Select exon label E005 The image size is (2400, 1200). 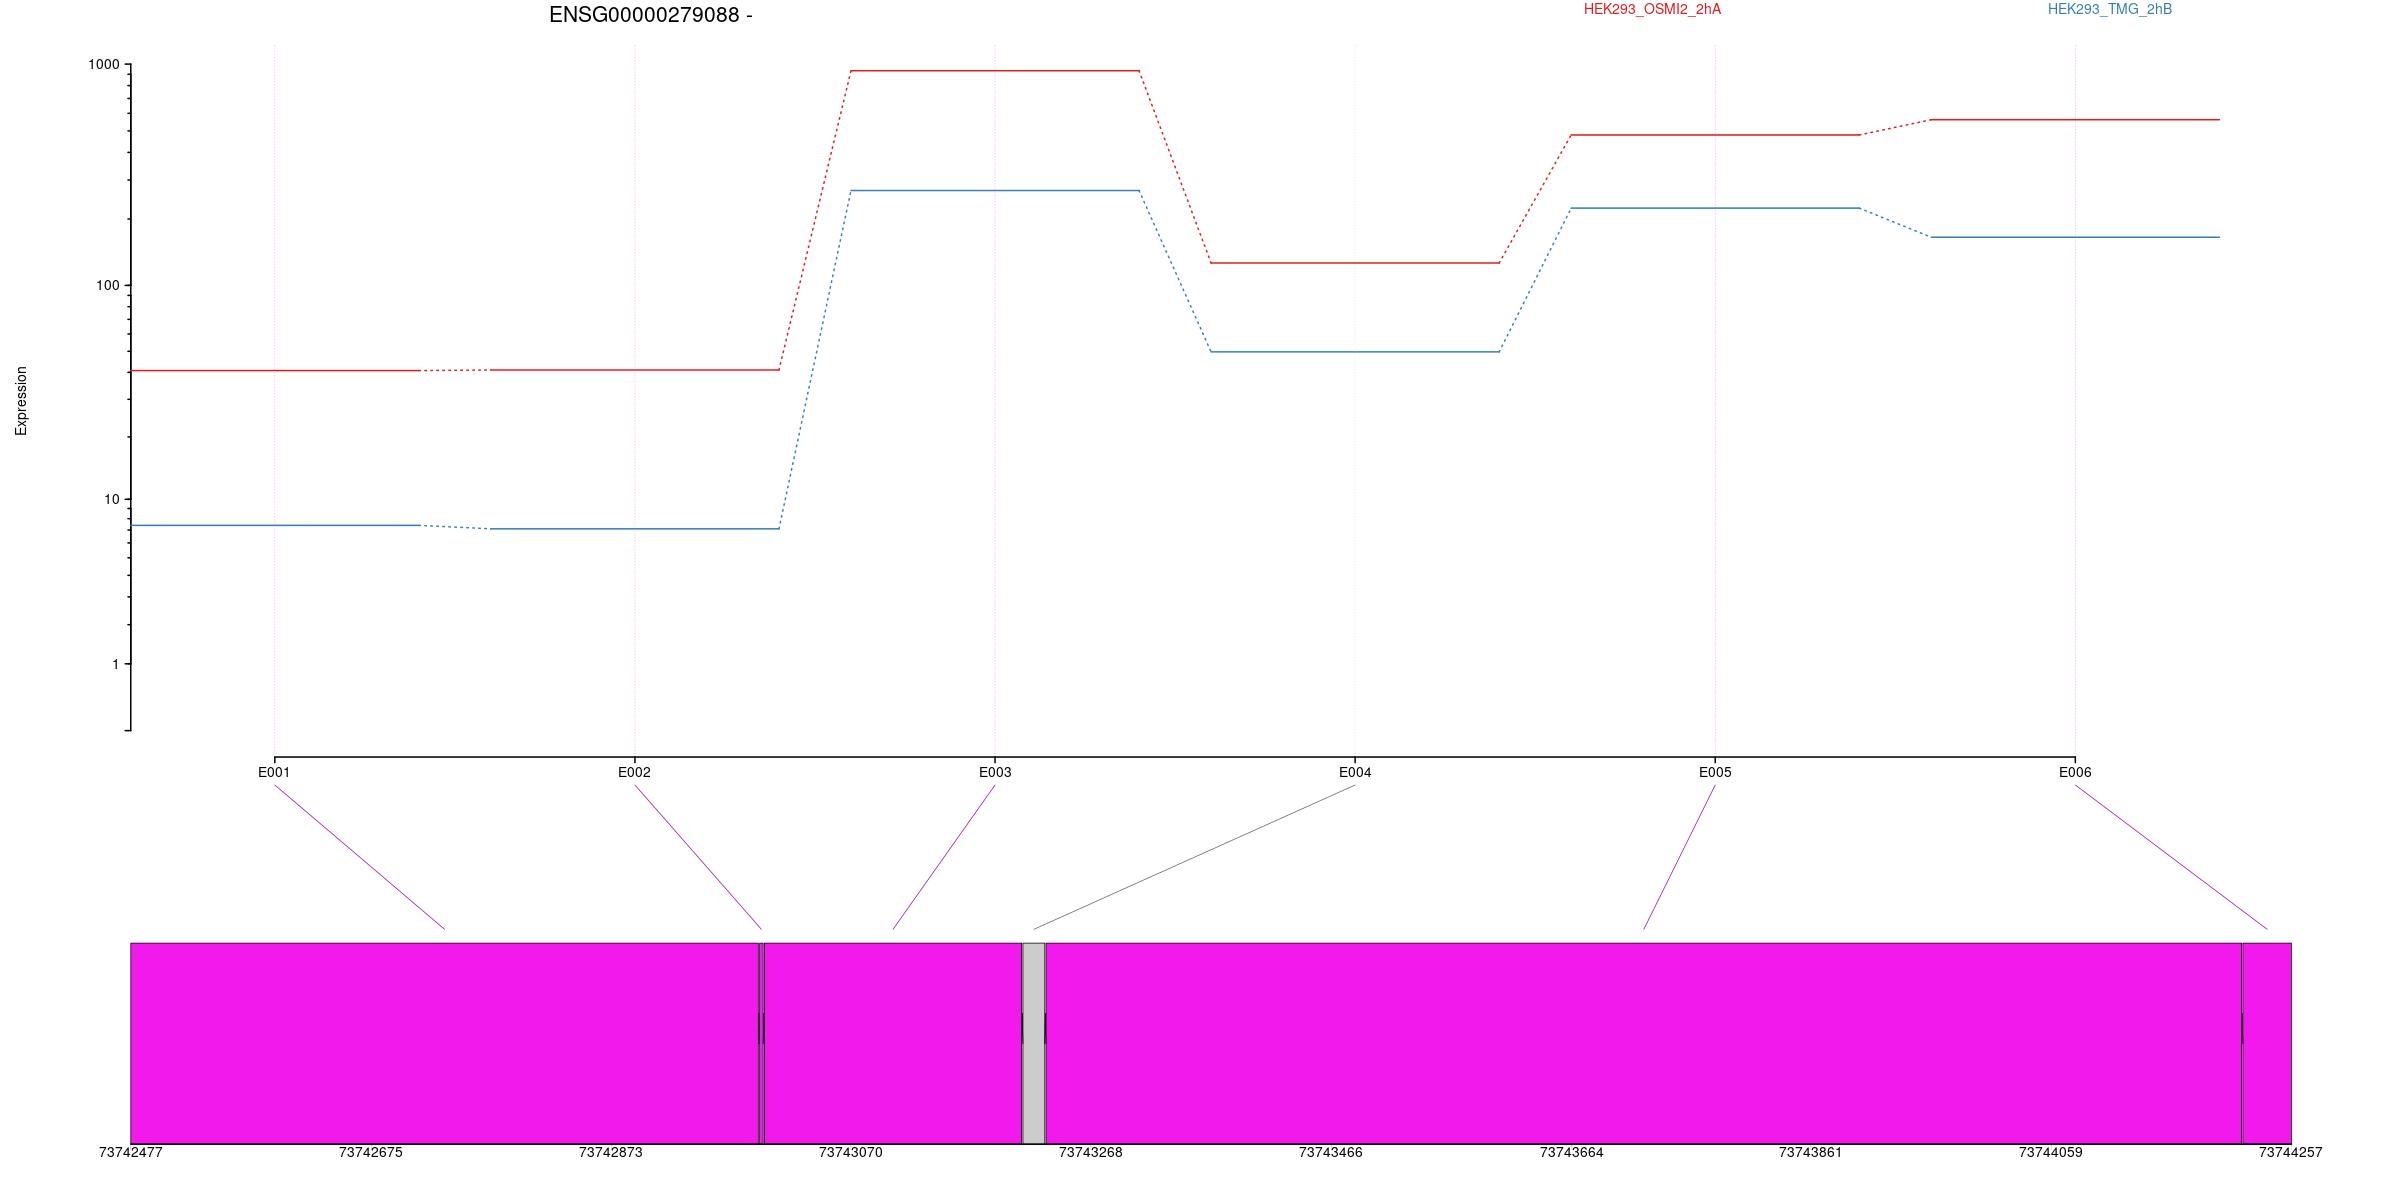1715,772
